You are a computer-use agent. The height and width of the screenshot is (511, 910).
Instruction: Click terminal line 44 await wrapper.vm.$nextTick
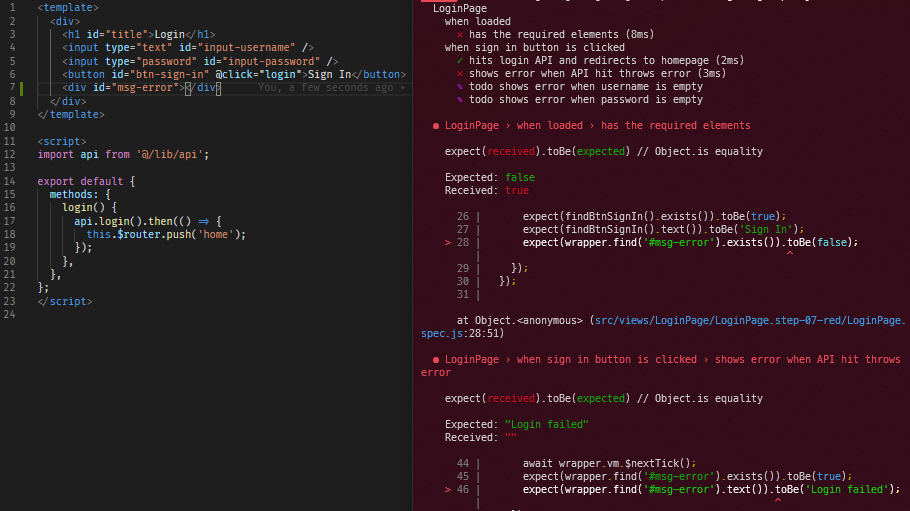tap(576, 463)
